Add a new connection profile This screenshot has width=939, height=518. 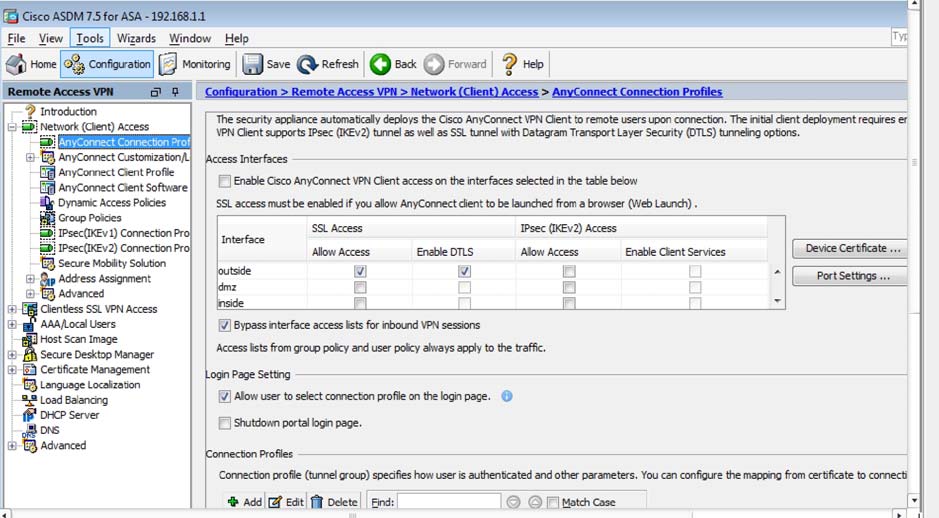coord(244,502)
